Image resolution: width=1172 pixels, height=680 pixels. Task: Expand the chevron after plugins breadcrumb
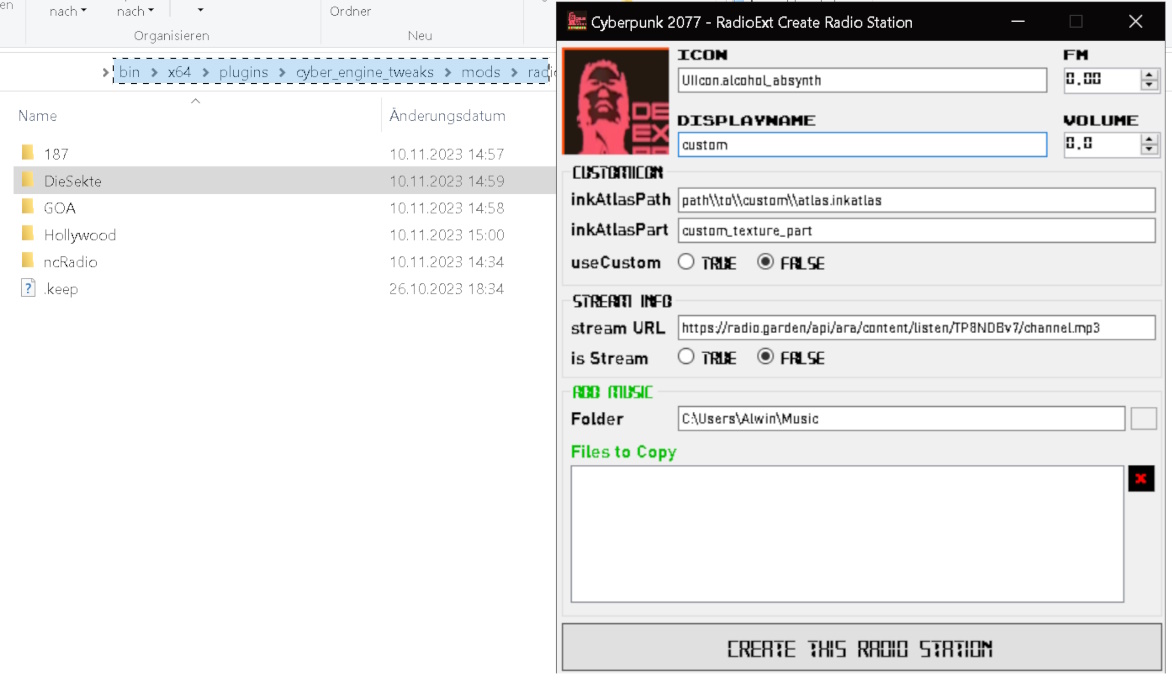(x=282, y=72)
